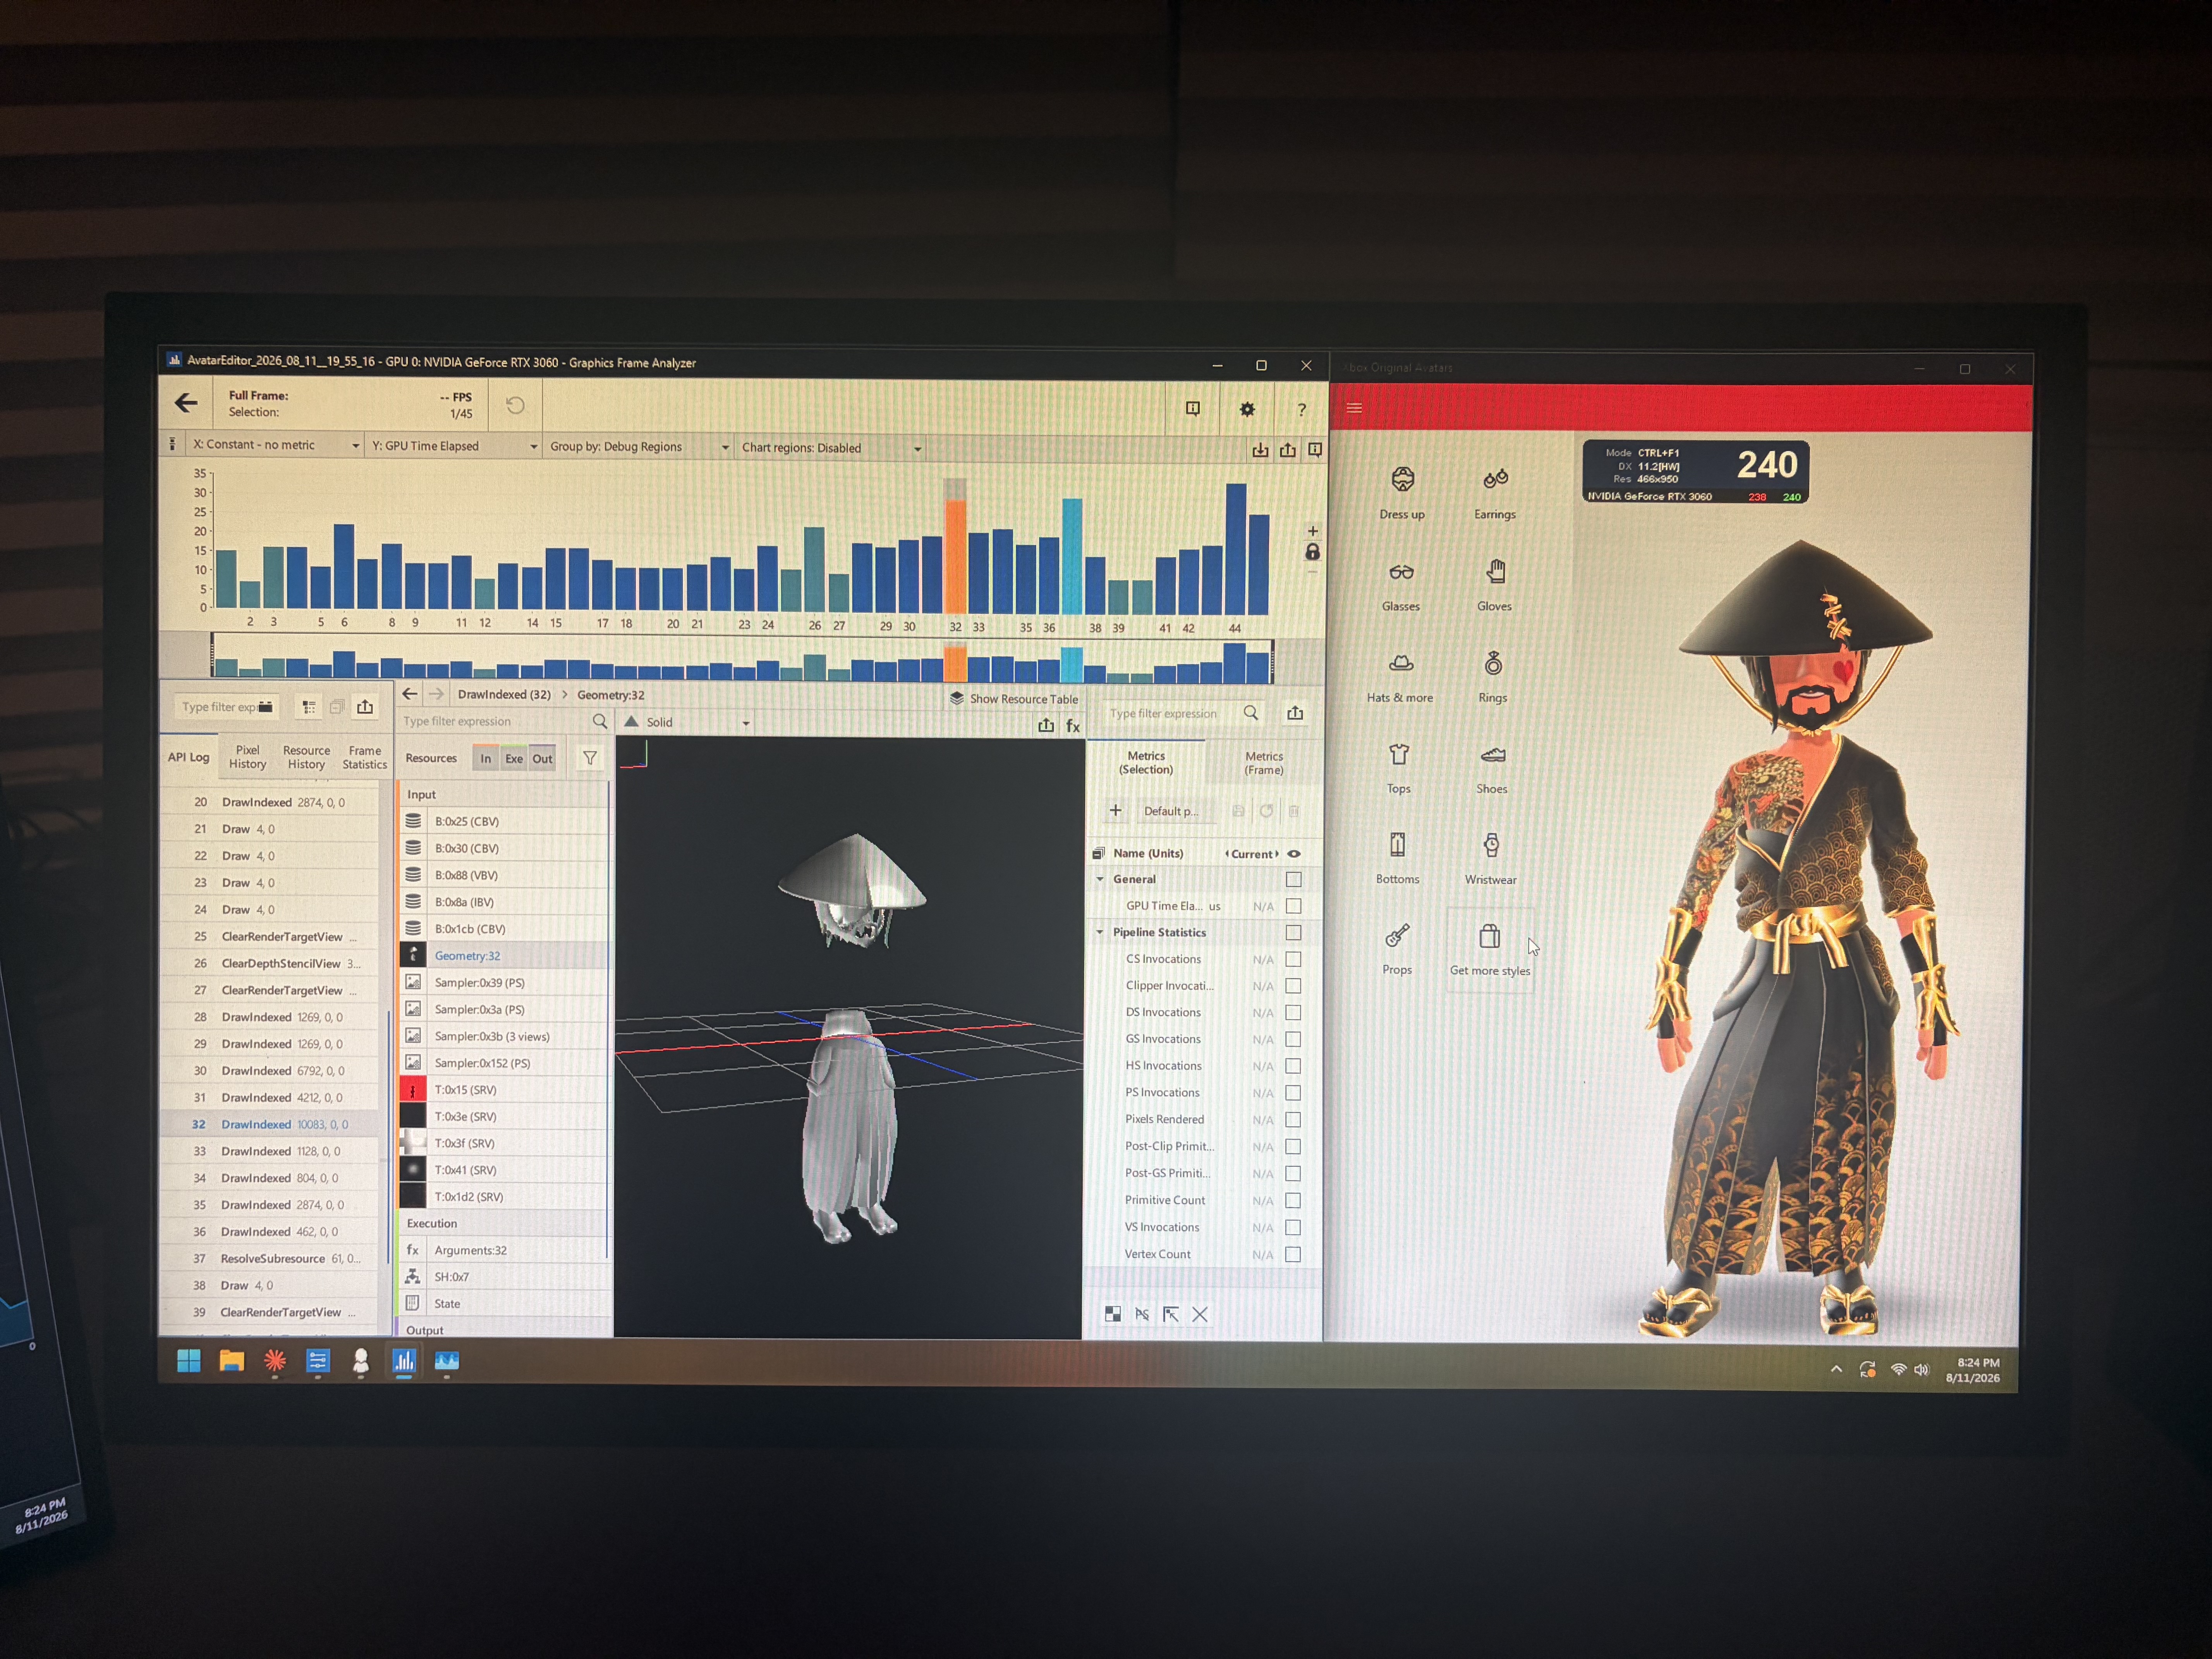Select the T:0x15 (SRV) texture resource
The image size is (2212, 1659).
pos(503,1090)
